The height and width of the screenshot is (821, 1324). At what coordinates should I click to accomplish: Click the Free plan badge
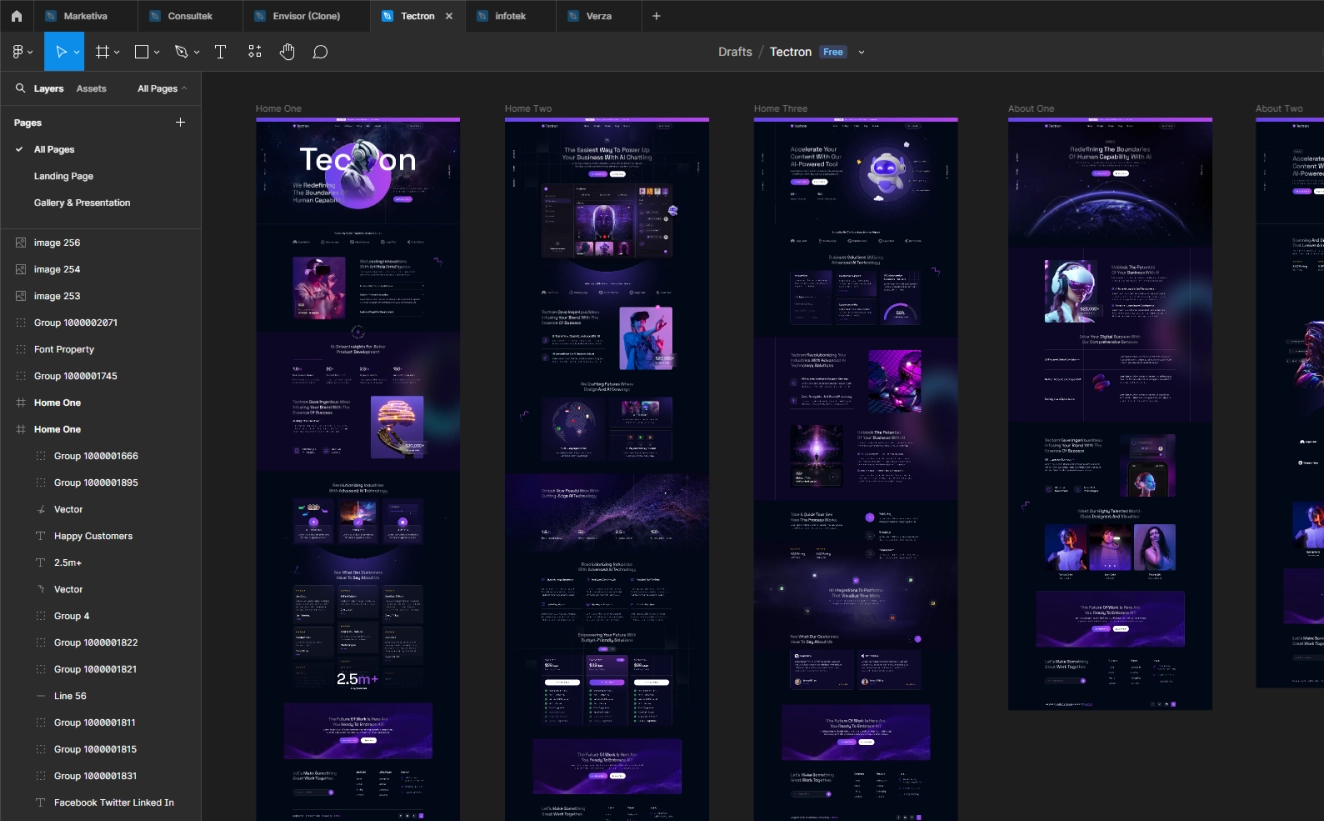click(833, 52)
